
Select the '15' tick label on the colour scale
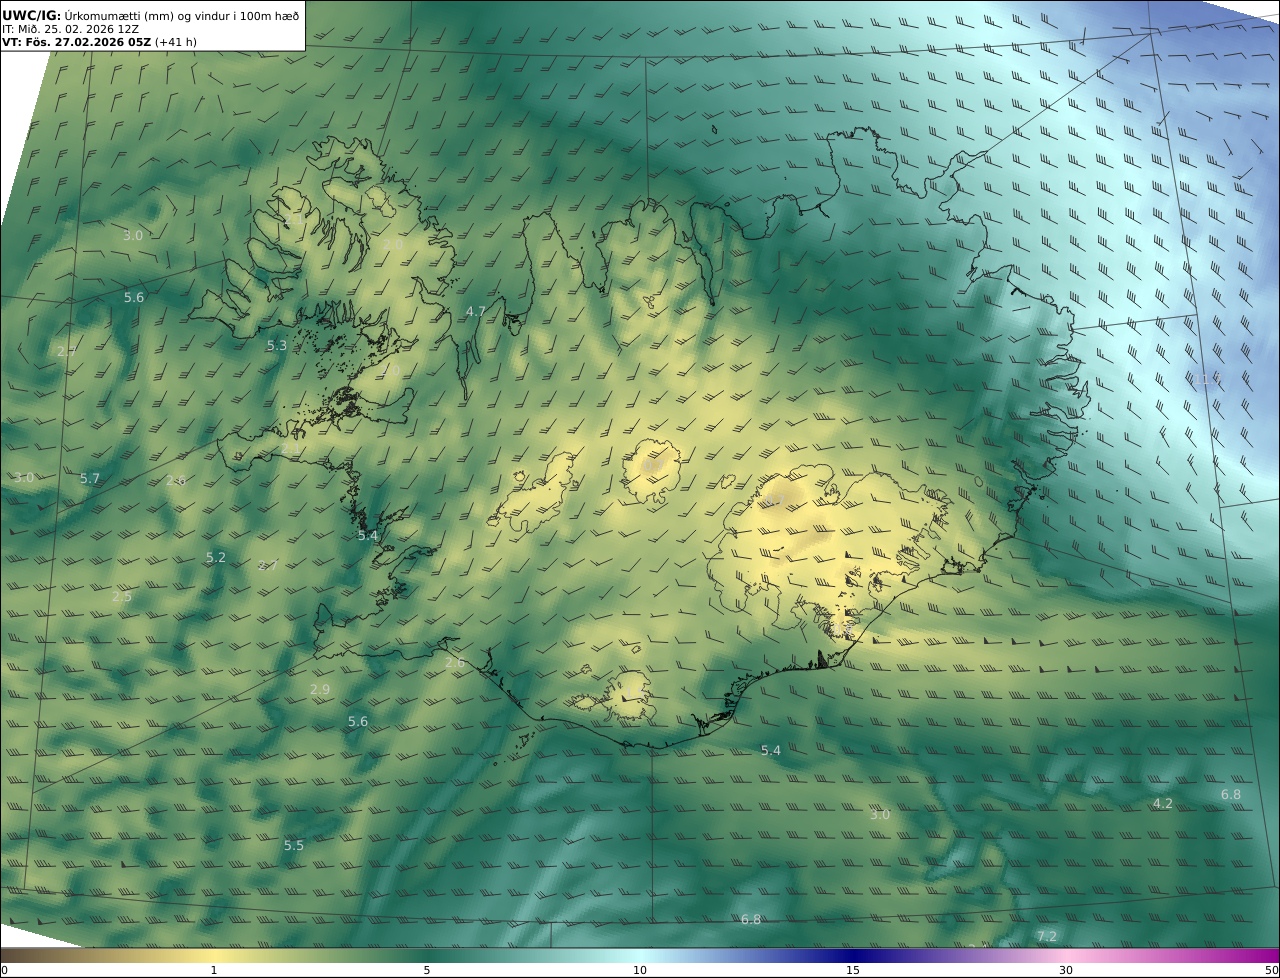853,971
